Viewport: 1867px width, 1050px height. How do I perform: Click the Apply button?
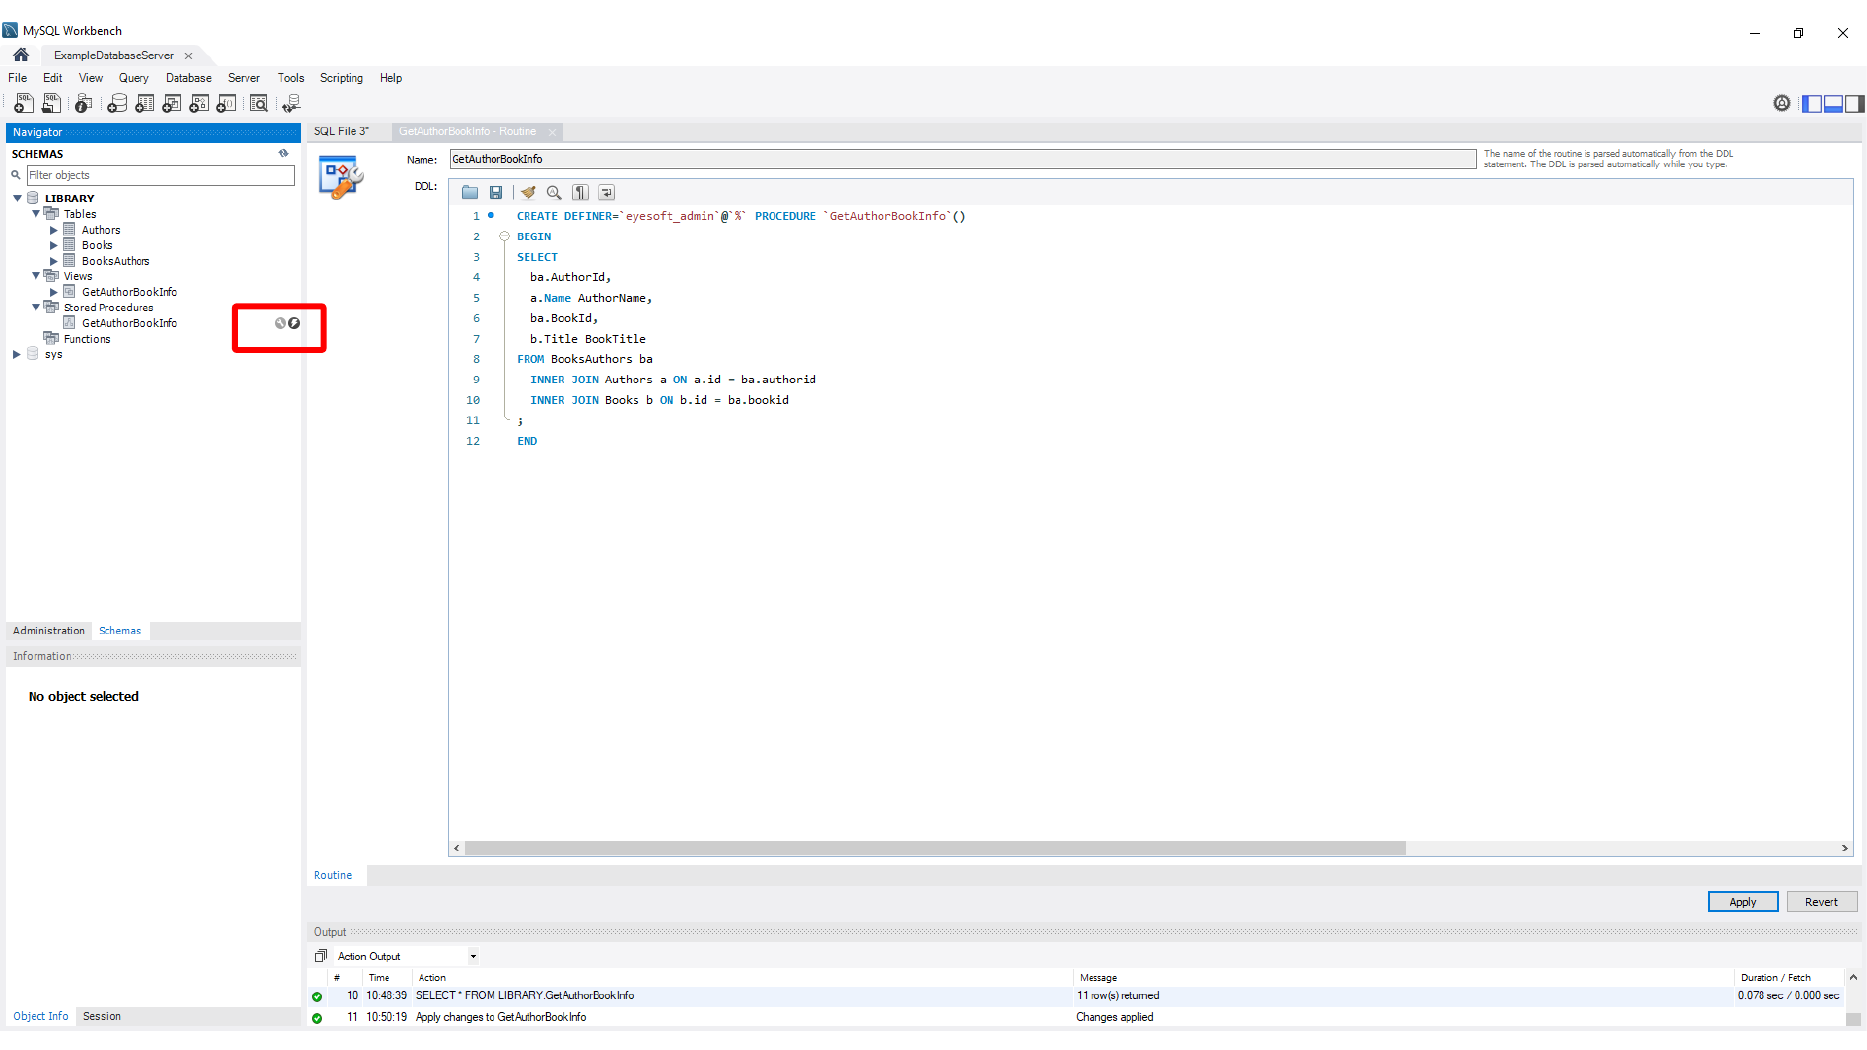point(1743,902)
